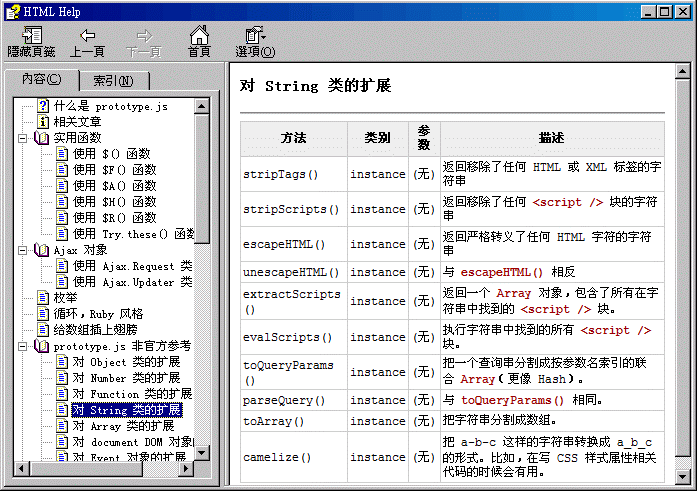697x491 pixels.
Task: Open the 選項 options toolbar icon
Action: tap(255, 35)
